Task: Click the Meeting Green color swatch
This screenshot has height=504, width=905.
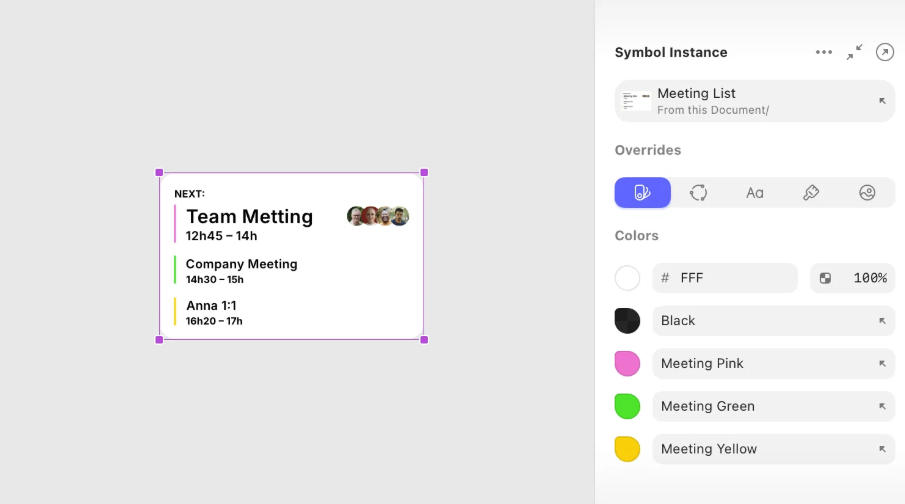Action: (x=627, y=406)
